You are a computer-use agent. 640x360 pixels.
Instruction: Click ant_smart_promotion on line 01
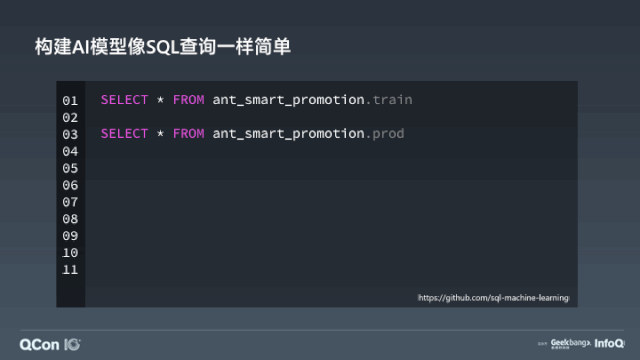click(x=289, y=100)
